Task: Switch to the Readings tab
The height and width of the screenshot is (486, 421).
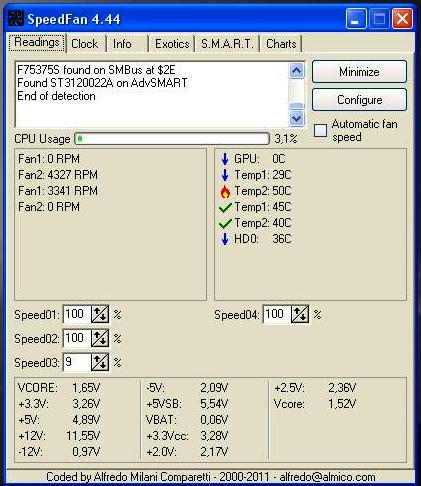Action: pos(37,42)
